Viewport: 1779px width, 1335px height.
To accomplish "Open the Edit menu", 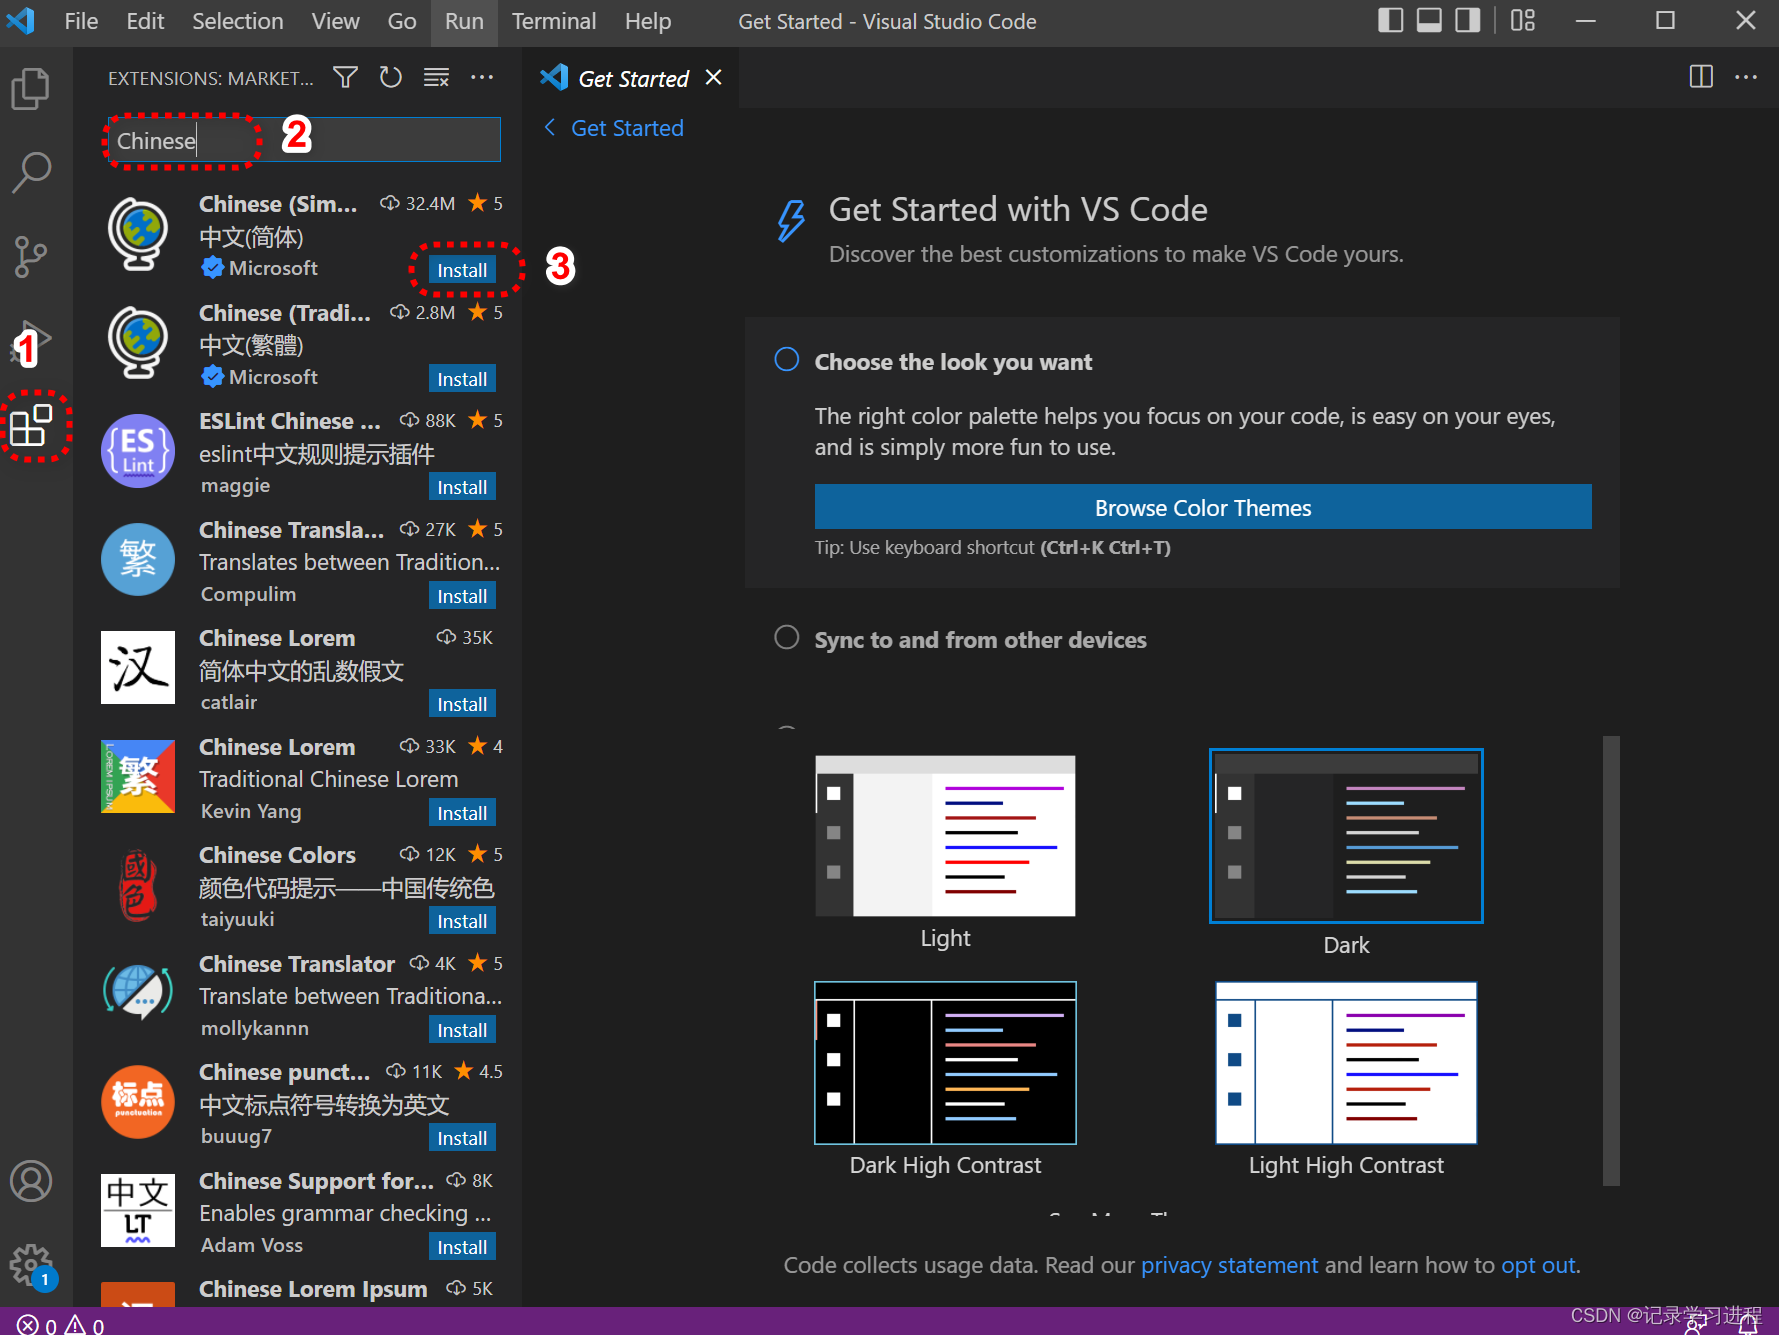I will [x=145, y=21].
